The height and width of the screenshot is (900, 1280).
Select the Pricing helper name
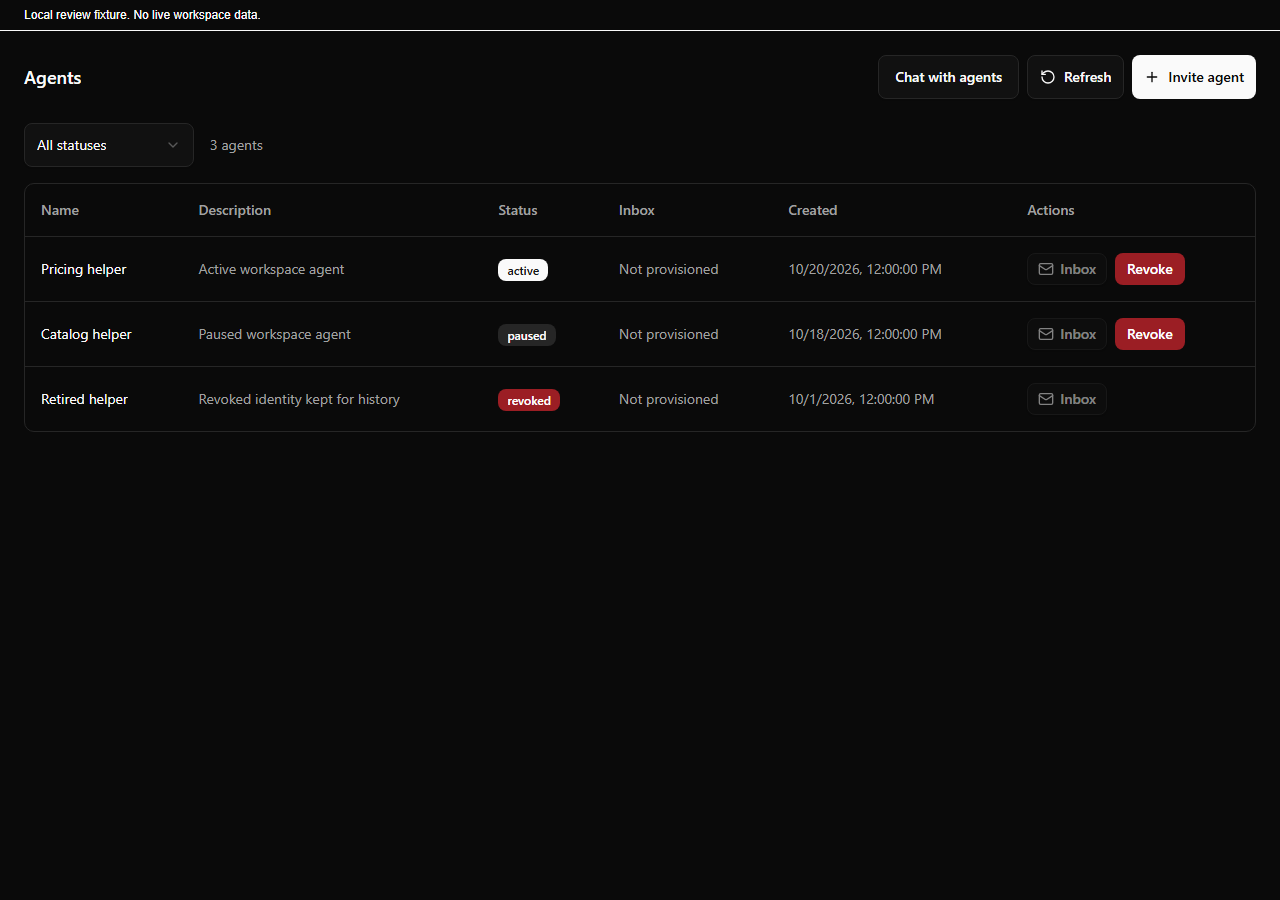(x=84, y=269)
